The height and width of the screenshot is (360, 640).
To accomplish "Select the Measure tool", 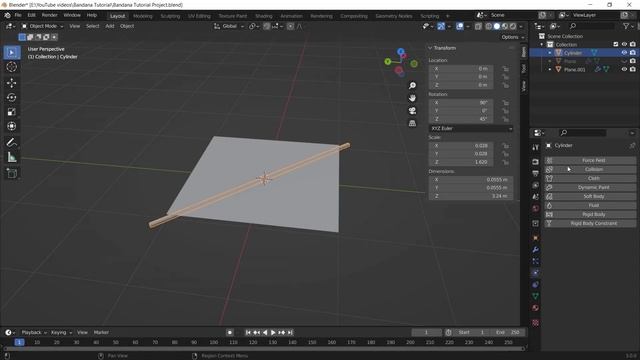I will [x=11, y=157].
